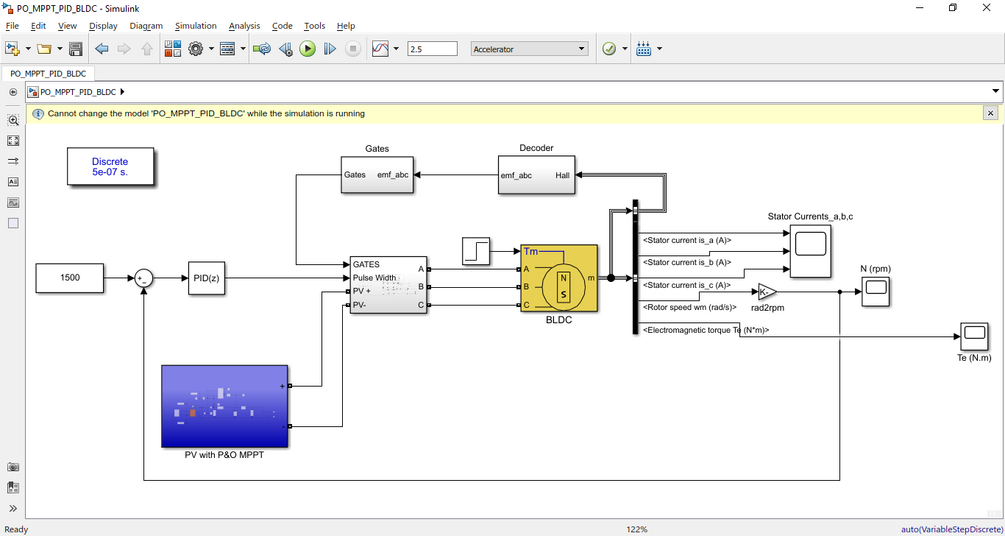The image size is (1005, 536).
Task: Click the Save model icon
Action: [76, 49]
